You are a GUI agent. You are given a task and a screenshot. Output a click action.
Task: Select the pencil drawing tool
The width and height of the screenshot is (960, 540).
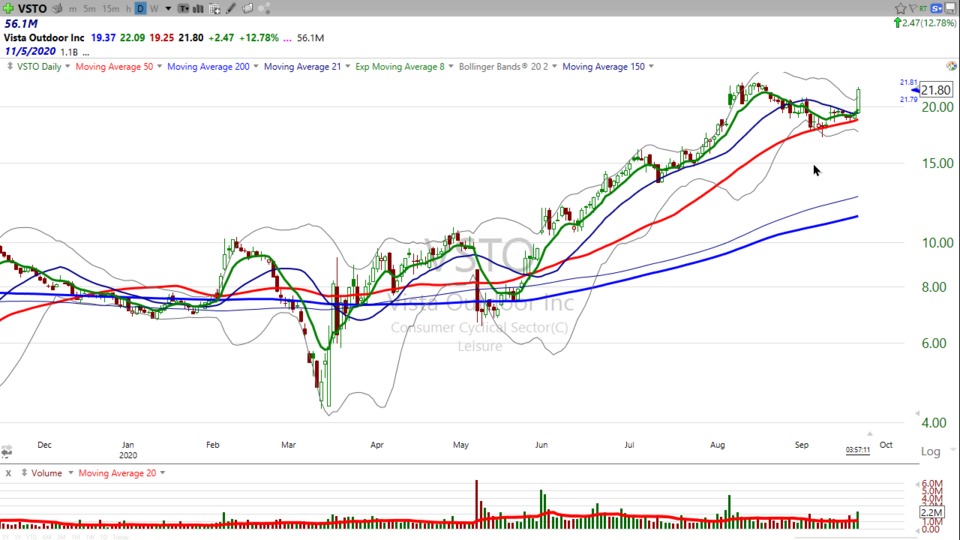click(x=231, y=9)
